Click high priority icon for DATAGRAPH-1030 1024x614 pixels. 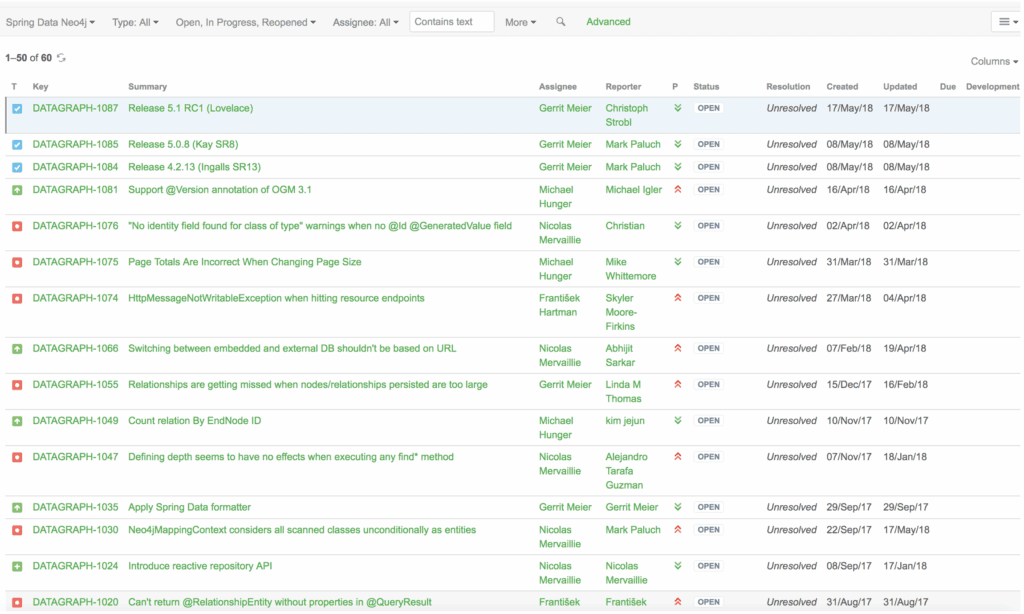pyautogui.click(x=678, y=530)
